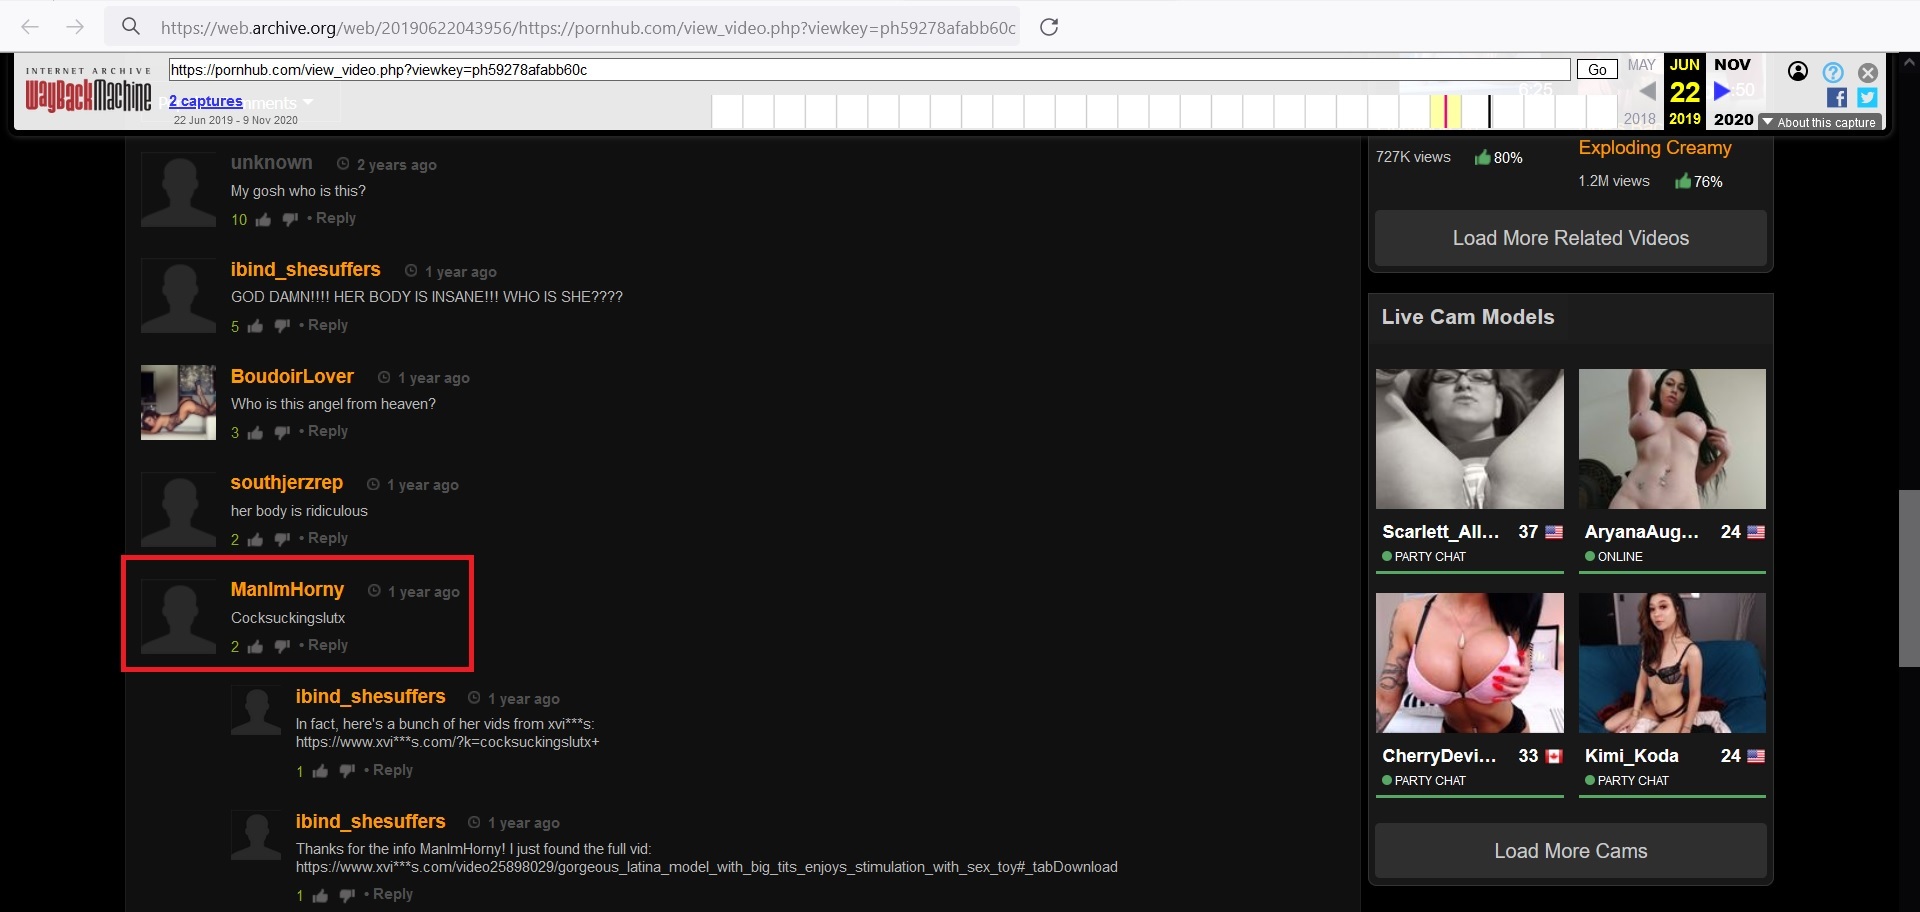1920x912 pixels.
Task: Reply to the "Thanks for the info" comment
Action: (393, 894)
